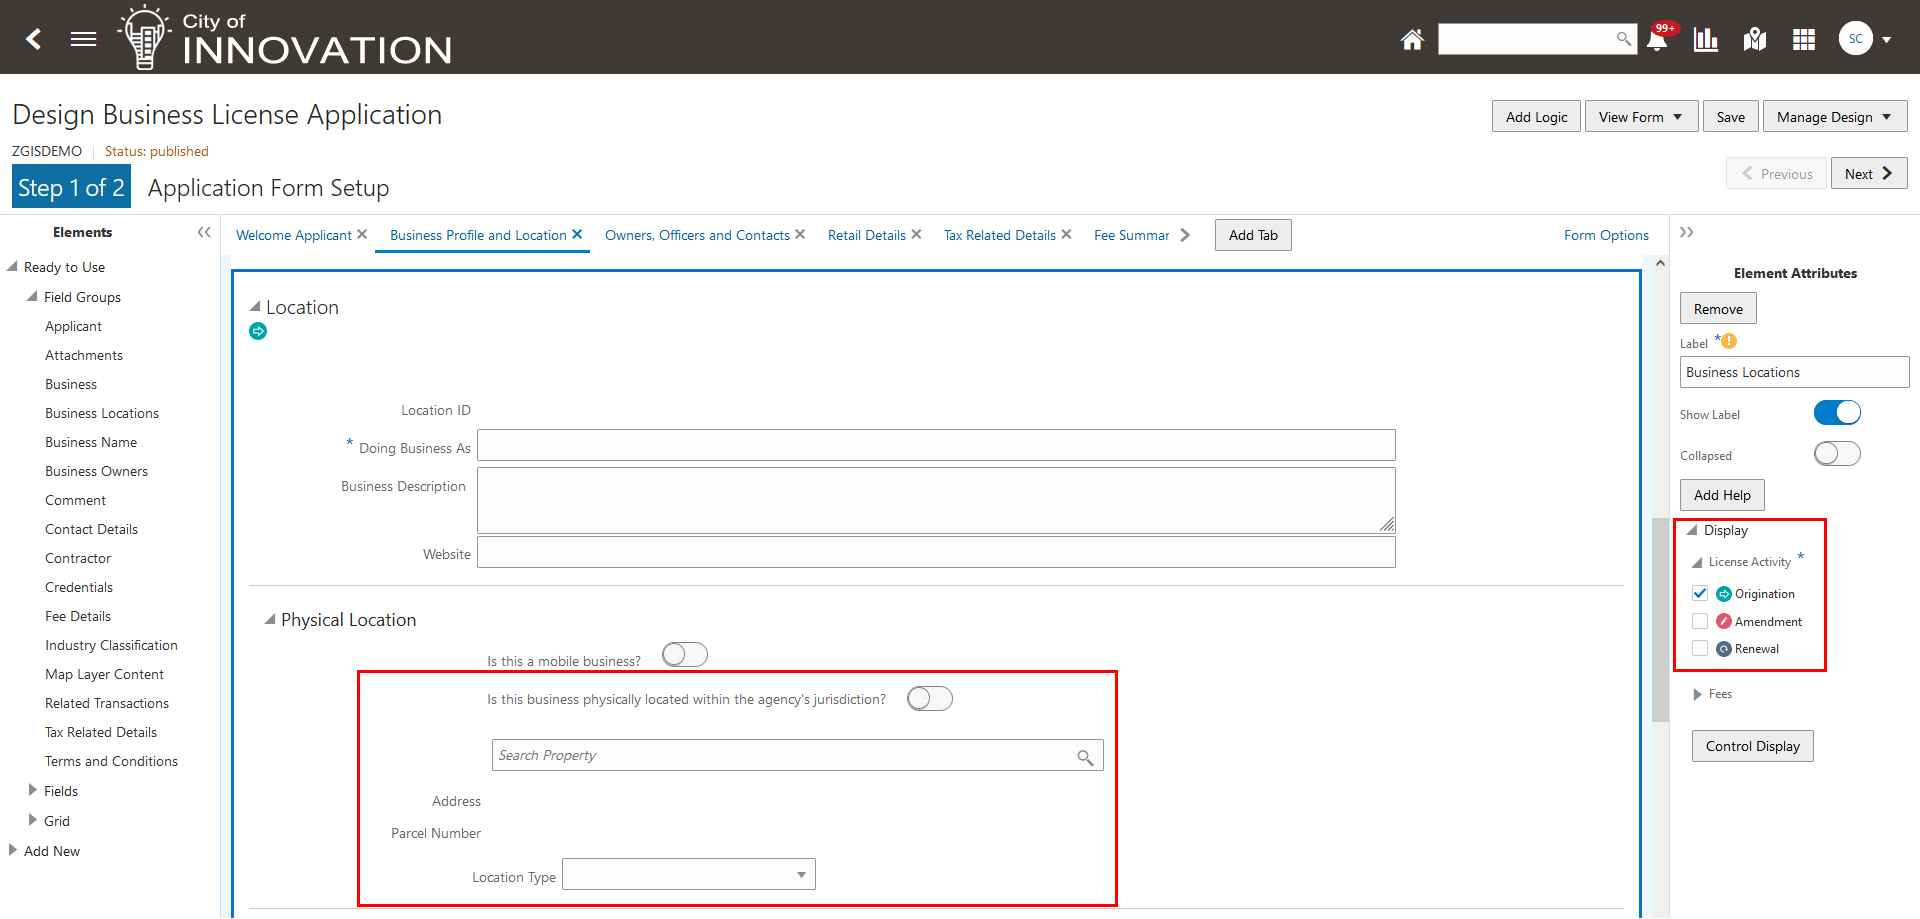Expand the Grid tree node

[32, 820]
